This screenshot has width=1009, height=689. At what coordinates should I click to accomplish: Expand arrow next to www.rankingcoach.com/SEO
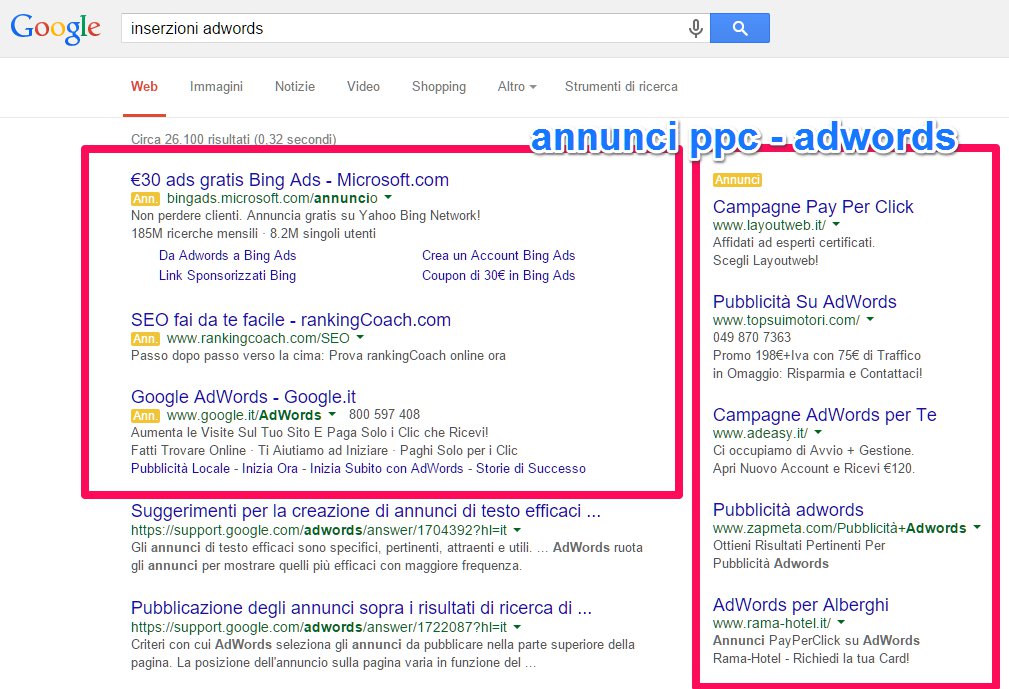click(x=360, y=337)
